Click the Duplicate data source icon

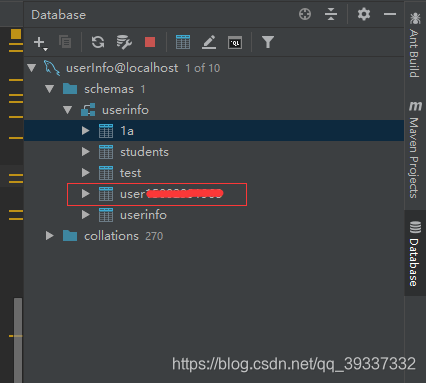(x=65, y=42)
